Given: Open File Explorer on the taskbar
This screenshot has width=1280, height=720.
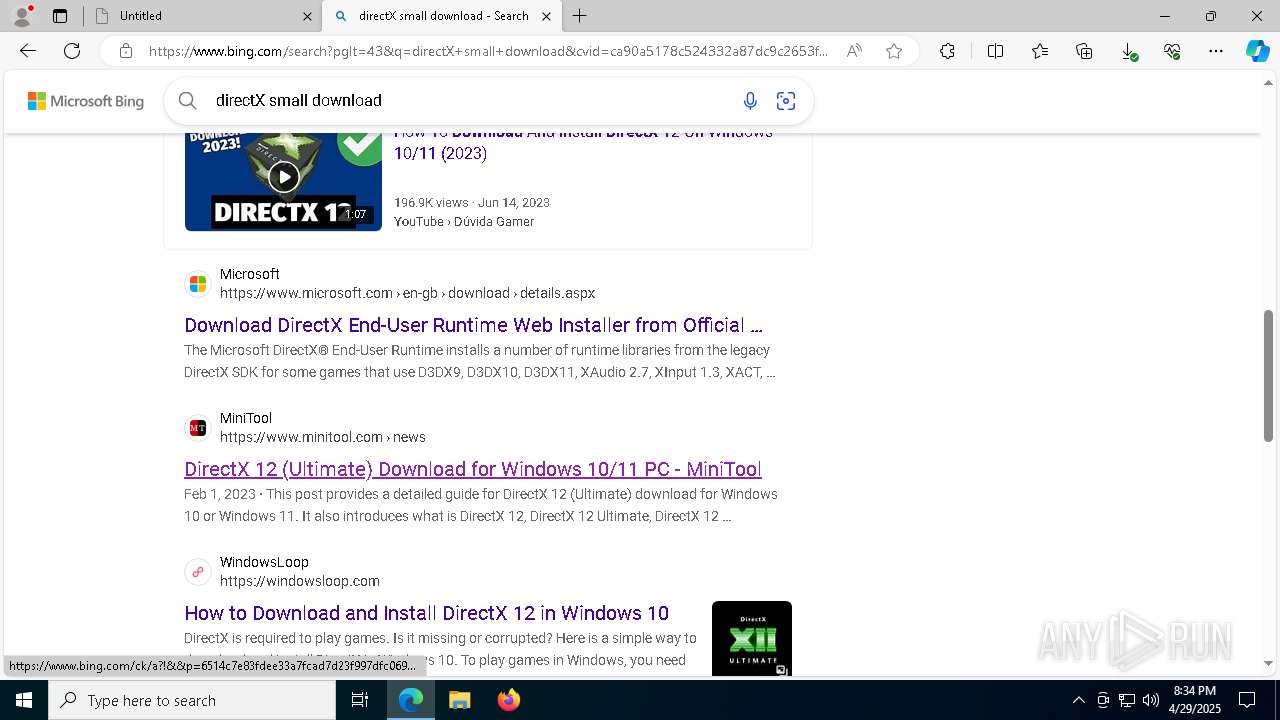Looking at the screenshot, I should [x=459, y=700].
